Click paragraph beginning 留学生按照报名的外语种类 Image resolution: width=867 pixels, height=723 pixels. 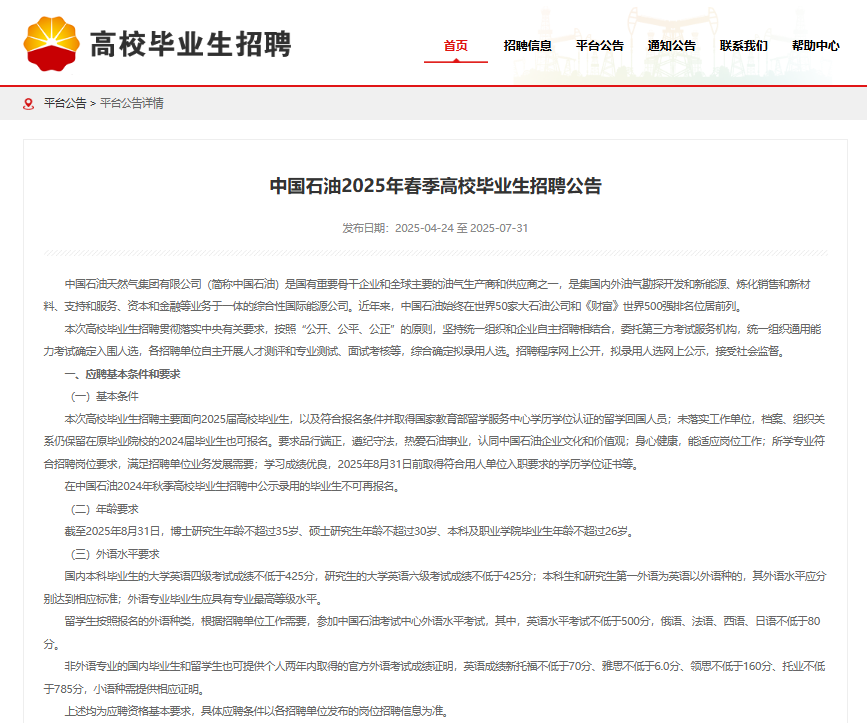[432, 632]
